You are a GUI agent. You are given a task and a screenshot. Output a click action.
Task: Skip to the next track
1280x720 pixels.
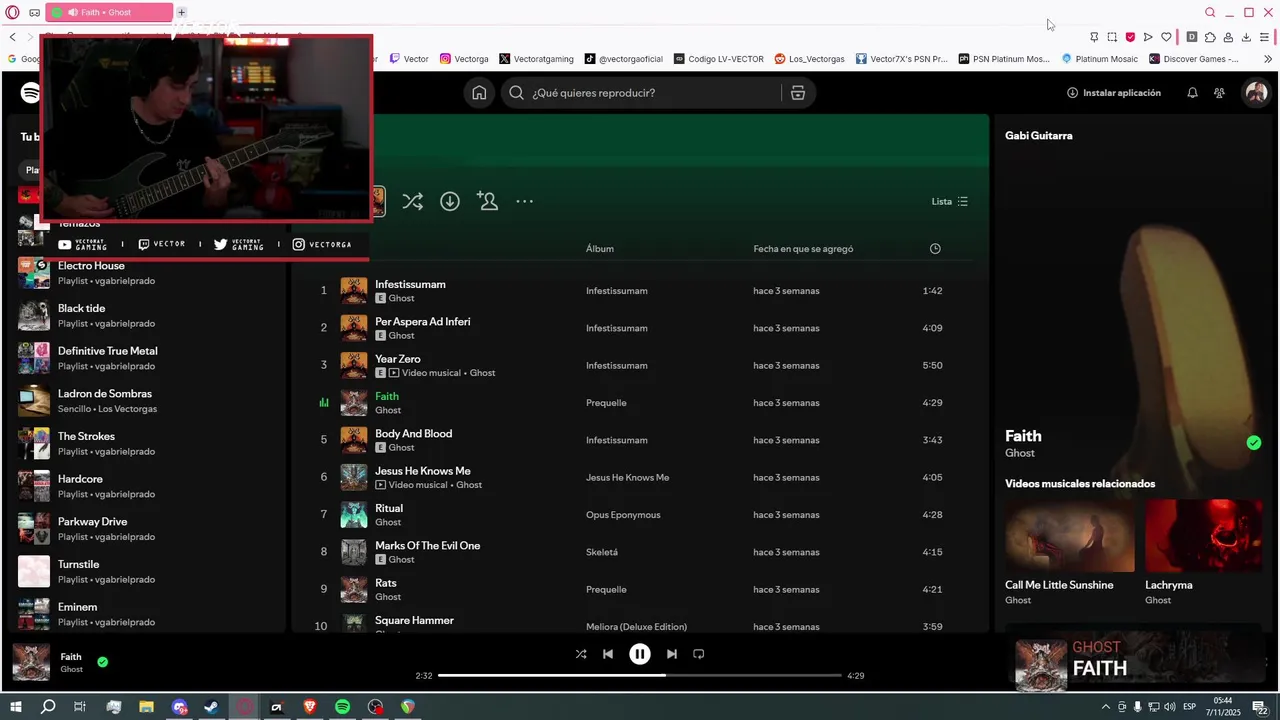[x=672, y=654]
